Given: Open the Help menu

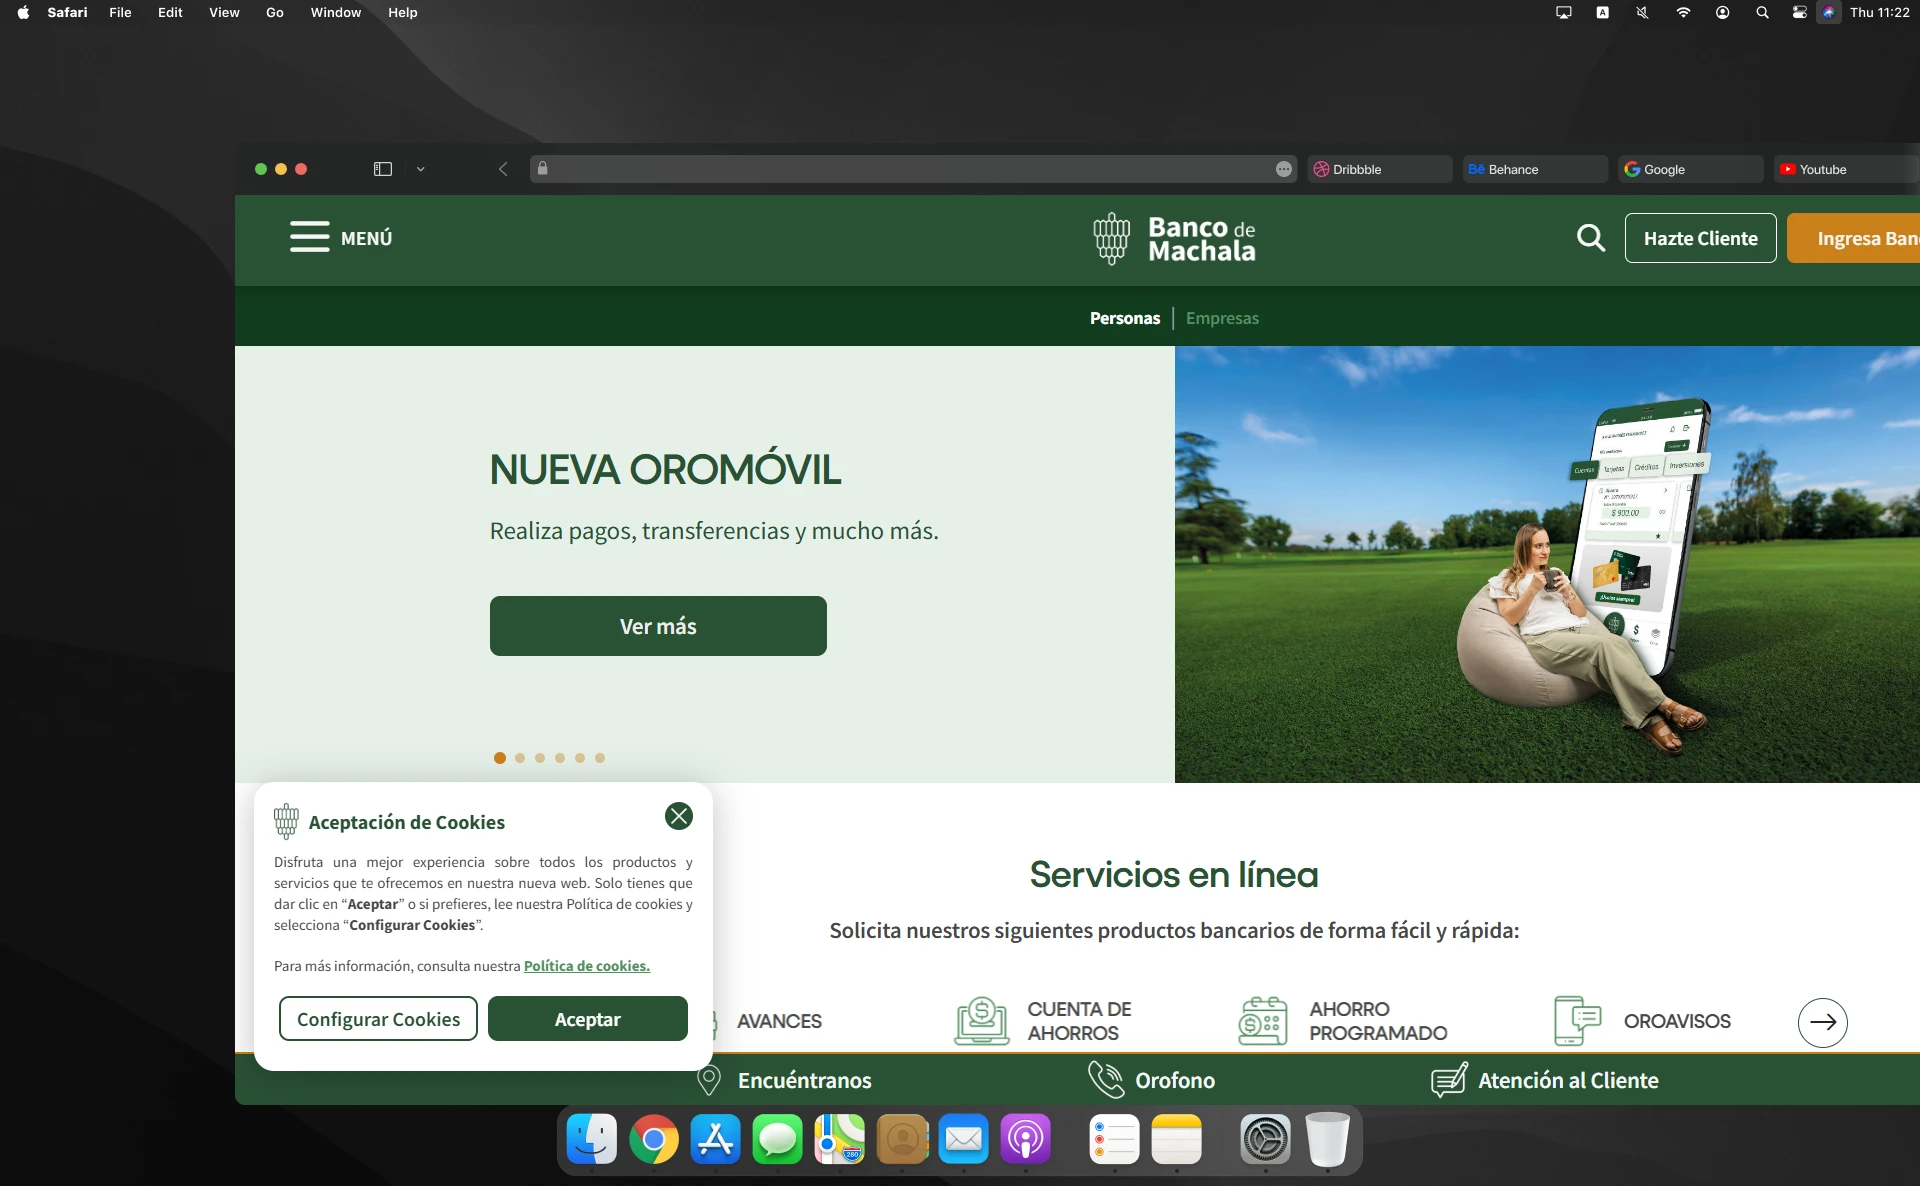Looking at the screenshot, I should pos(403,12).
